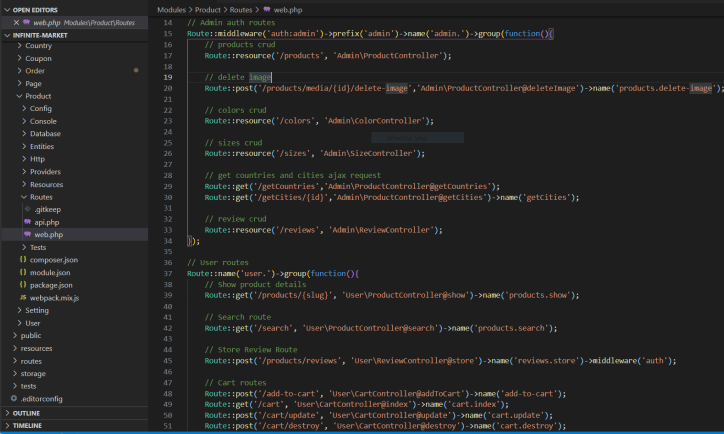Viewport: 724px width, 434px height.
Task: Click the modified dot indicator on Order folder
Action: point(136,71)
